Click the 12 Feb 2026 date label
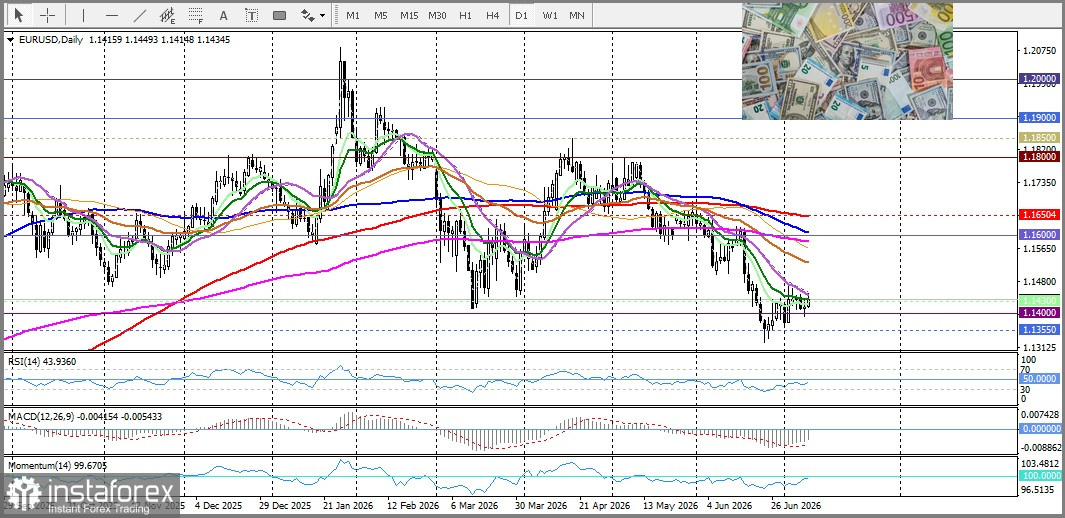1065x518 pixels. point(412,506)
